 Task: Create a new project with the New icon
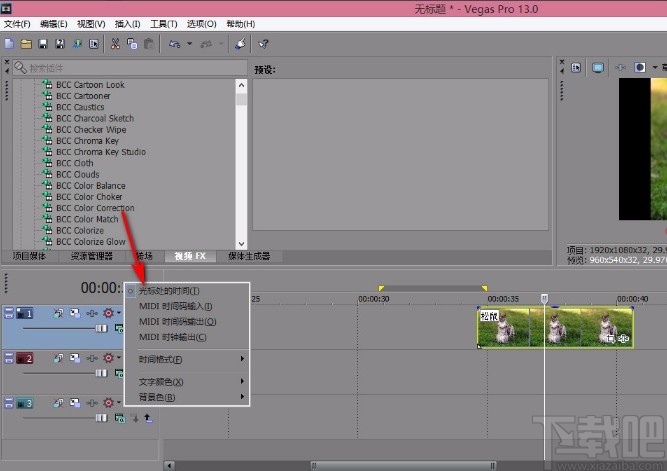9,44
